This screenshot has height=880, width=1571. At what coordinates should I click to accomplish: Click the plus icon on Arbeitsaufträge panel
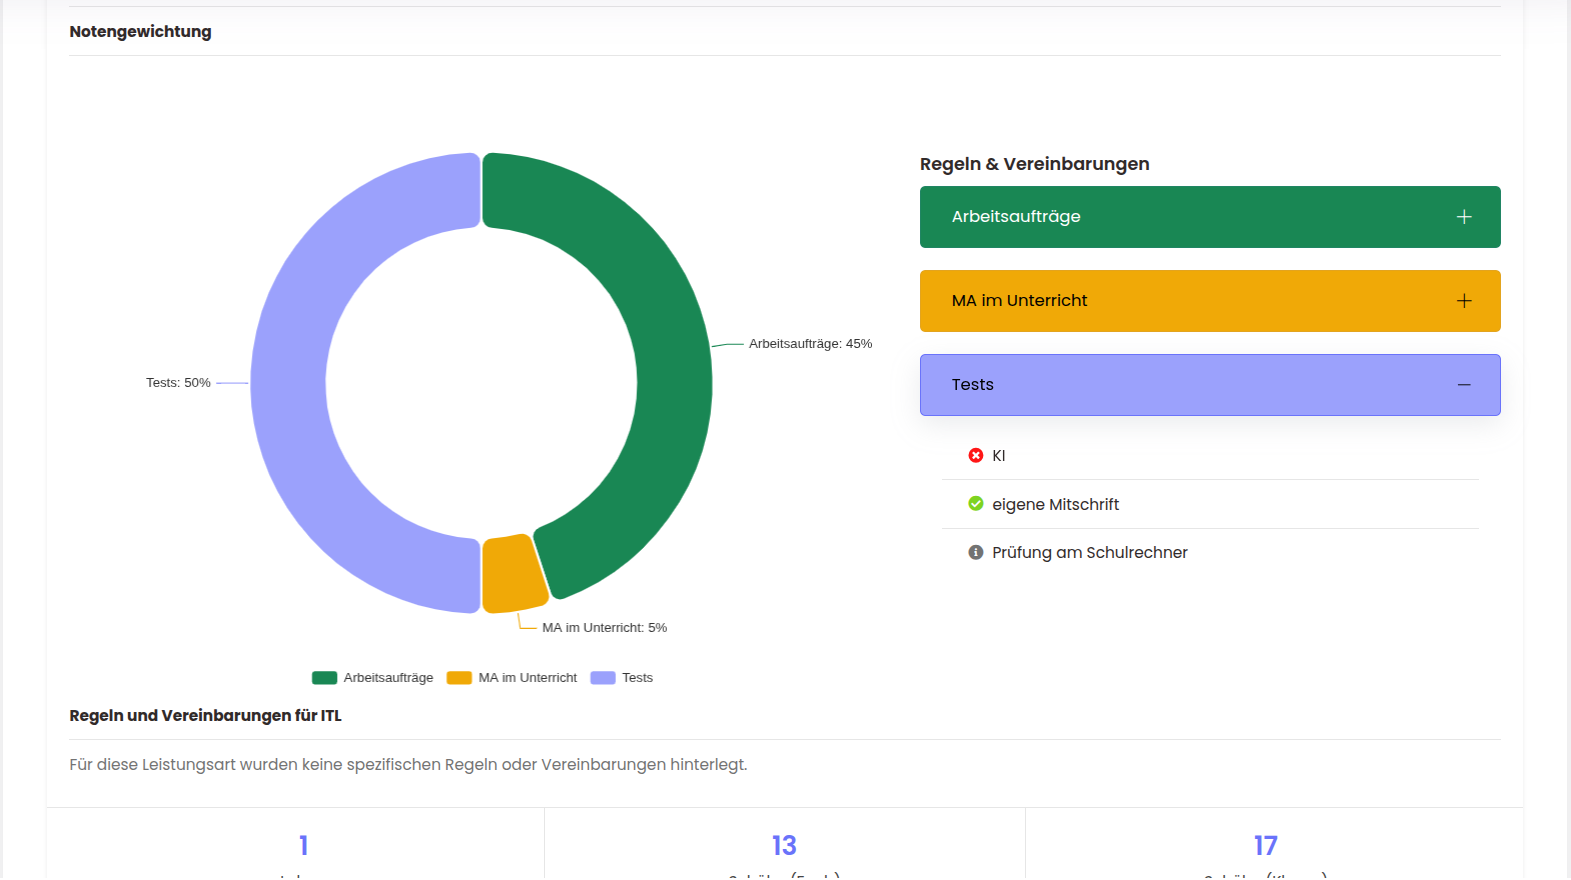click(x=1464, y=217)
